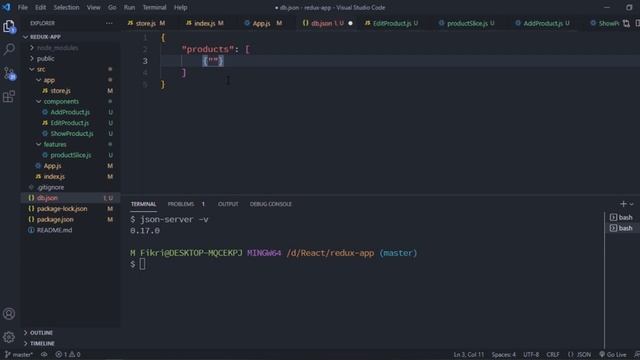Open the DEBUG CONSOLE panel tab
Viewport: 640px width, 360px height.
pyautogui.click(x=271, y=204)
